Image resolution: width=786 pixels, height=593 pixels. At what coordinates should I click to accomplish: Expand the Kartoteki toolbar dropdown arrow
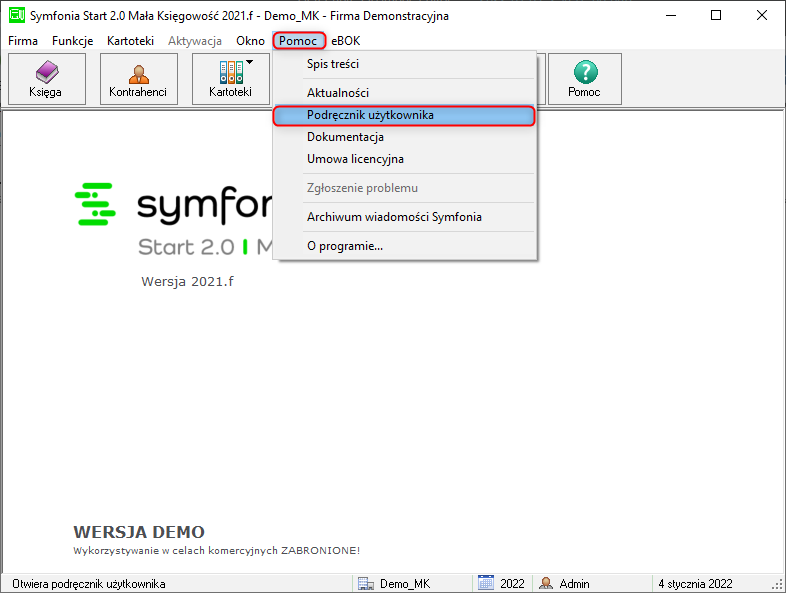click(x=250, y=62)
